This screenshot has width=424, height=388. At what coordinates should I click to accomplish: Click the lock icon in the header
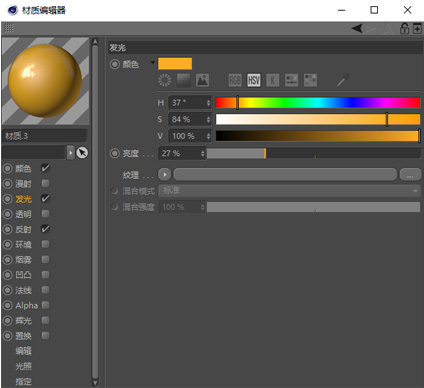(x=404, y=28)
